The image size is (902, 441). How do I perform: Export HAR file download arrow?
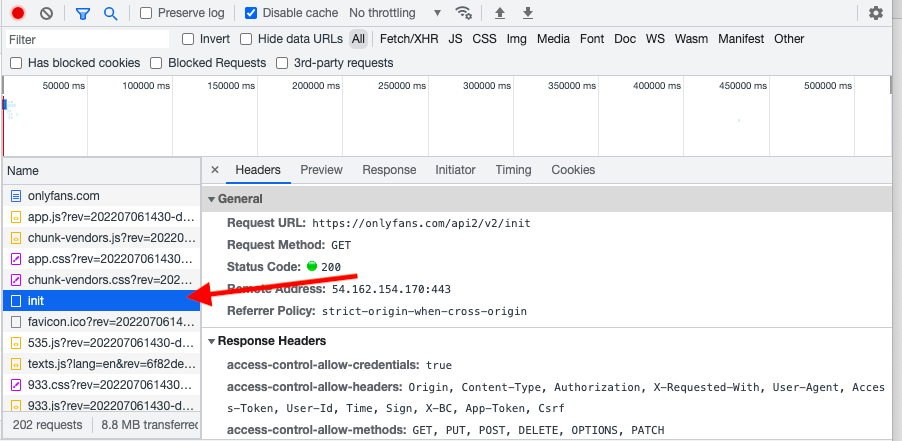coord(528,13)
